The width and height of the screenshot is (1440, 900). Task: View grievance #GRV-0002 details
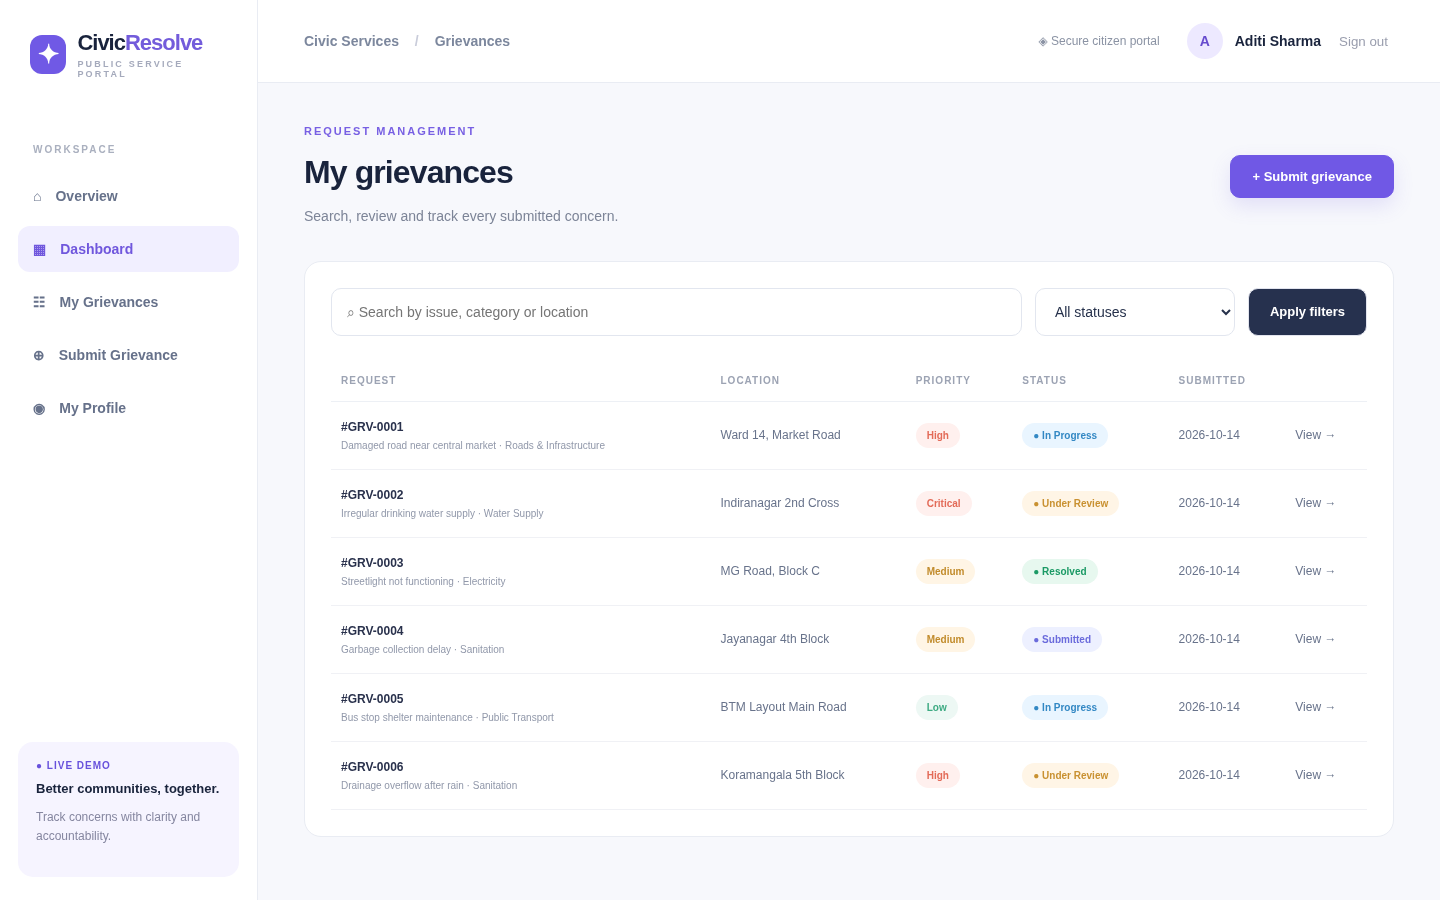point(1315,503)
